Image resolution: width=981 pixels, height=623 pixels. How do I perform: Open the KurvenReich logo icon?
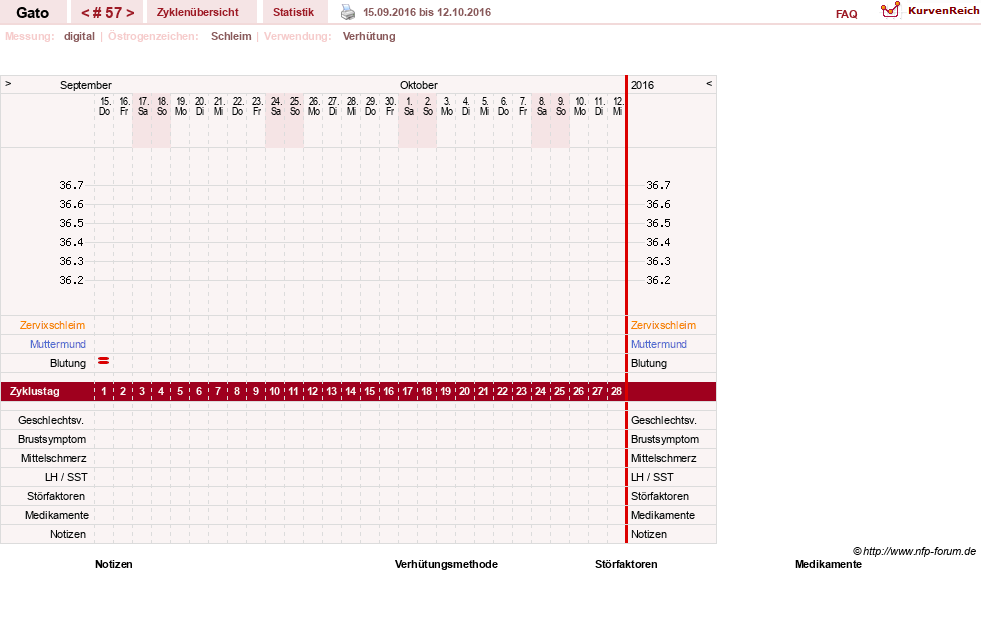coord(890,10)
